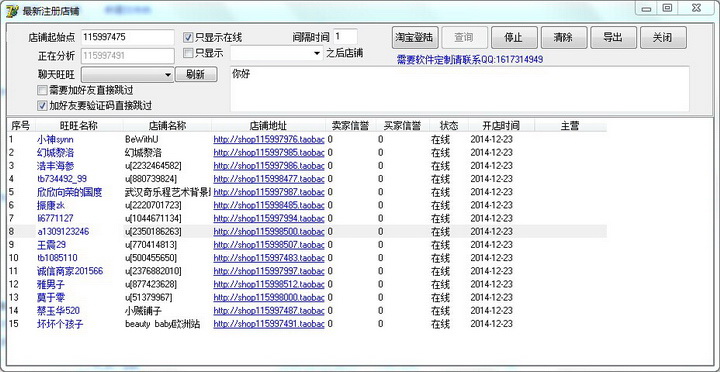This screenshot has width=720, height=372.
Task: Select Wangwang name 幻城黎洛
Action: click(55, 152)
